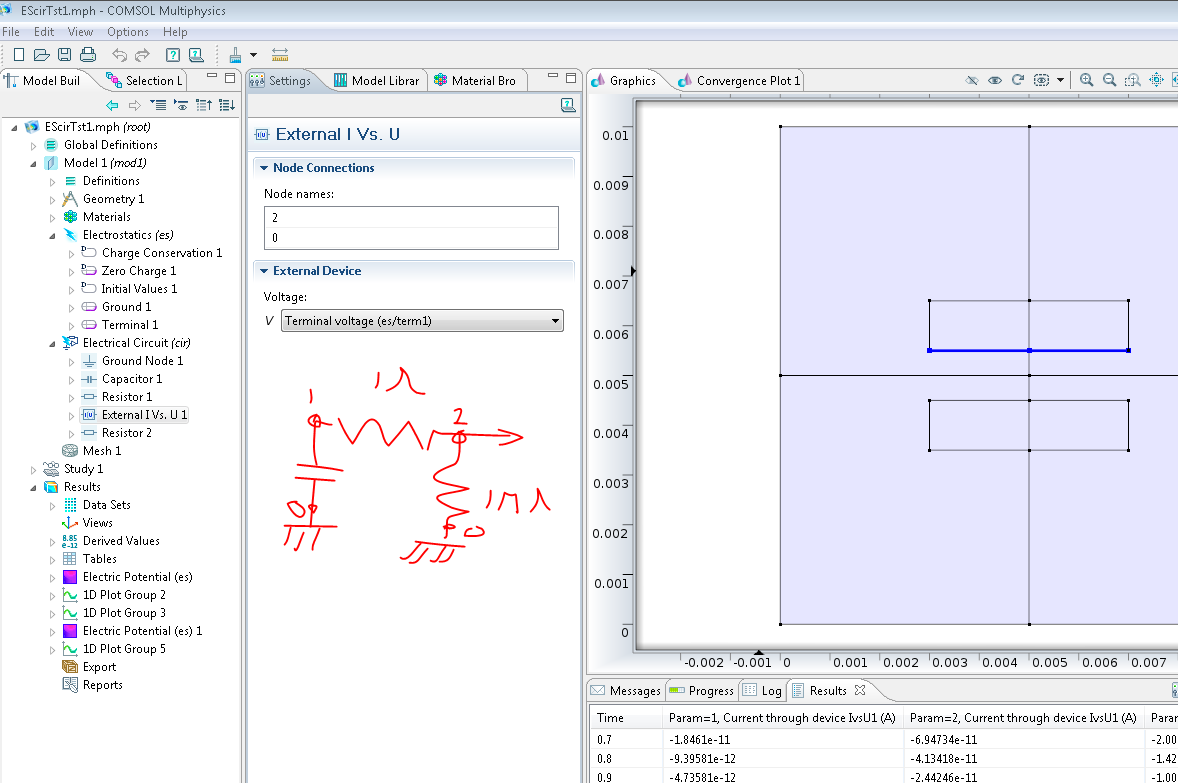1178x783 pixels.
Task: Open the Options menu
Action: point(127,32)
